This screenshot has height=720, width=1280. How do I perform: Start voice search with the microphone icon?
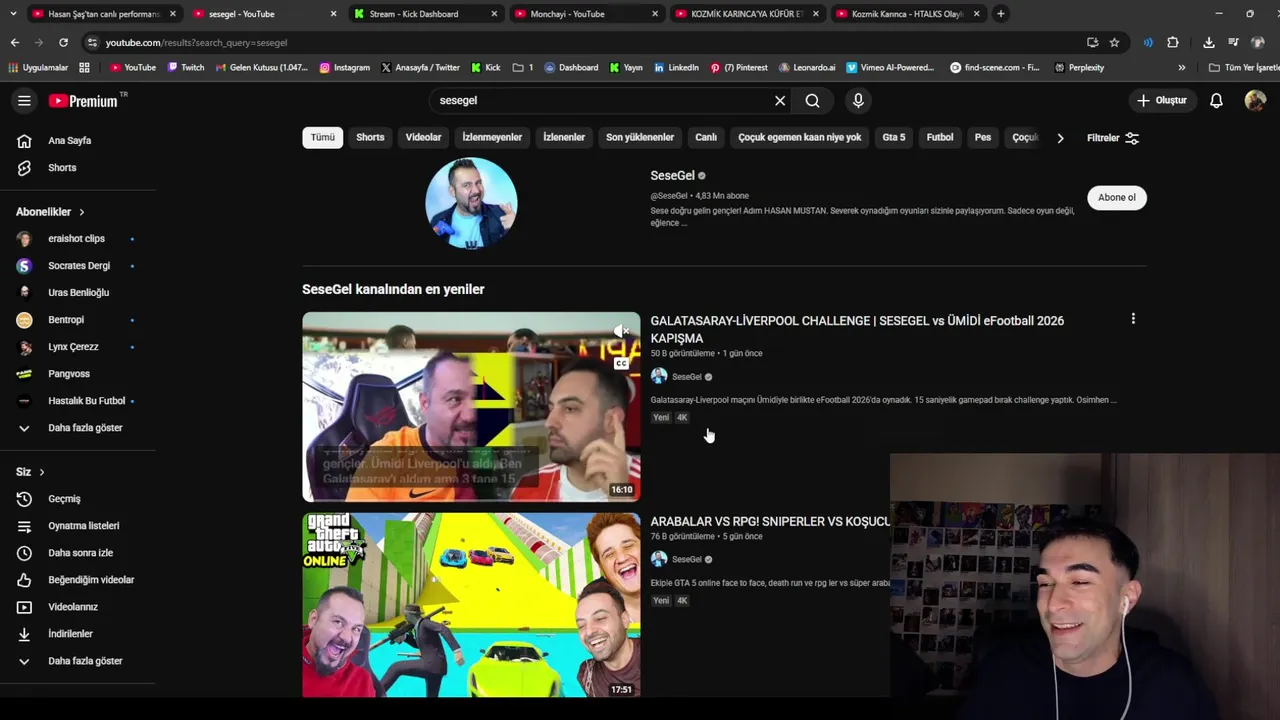coord(858,100)
